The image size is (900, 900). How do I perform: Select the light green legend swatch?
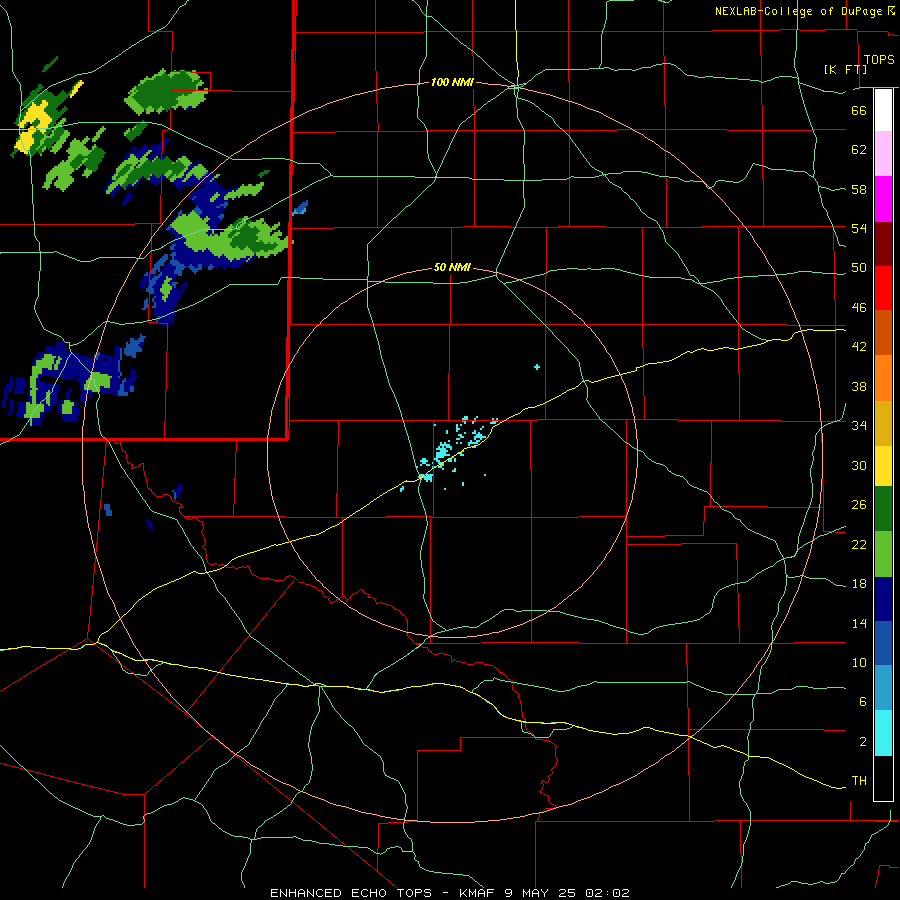point(883,554)
